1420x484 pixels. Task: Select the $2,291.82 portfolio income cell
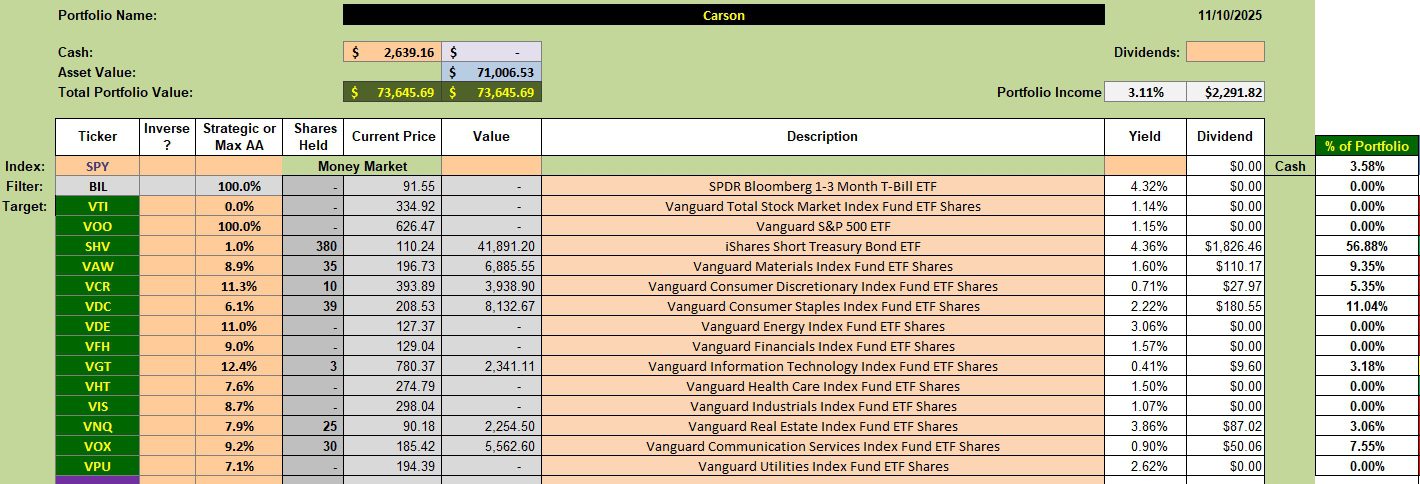(x=1225, y=92)
